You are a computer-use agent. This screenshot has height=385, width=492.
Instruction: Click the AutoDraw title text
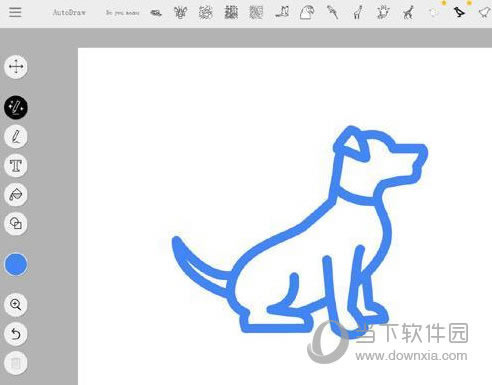[69, 13]
